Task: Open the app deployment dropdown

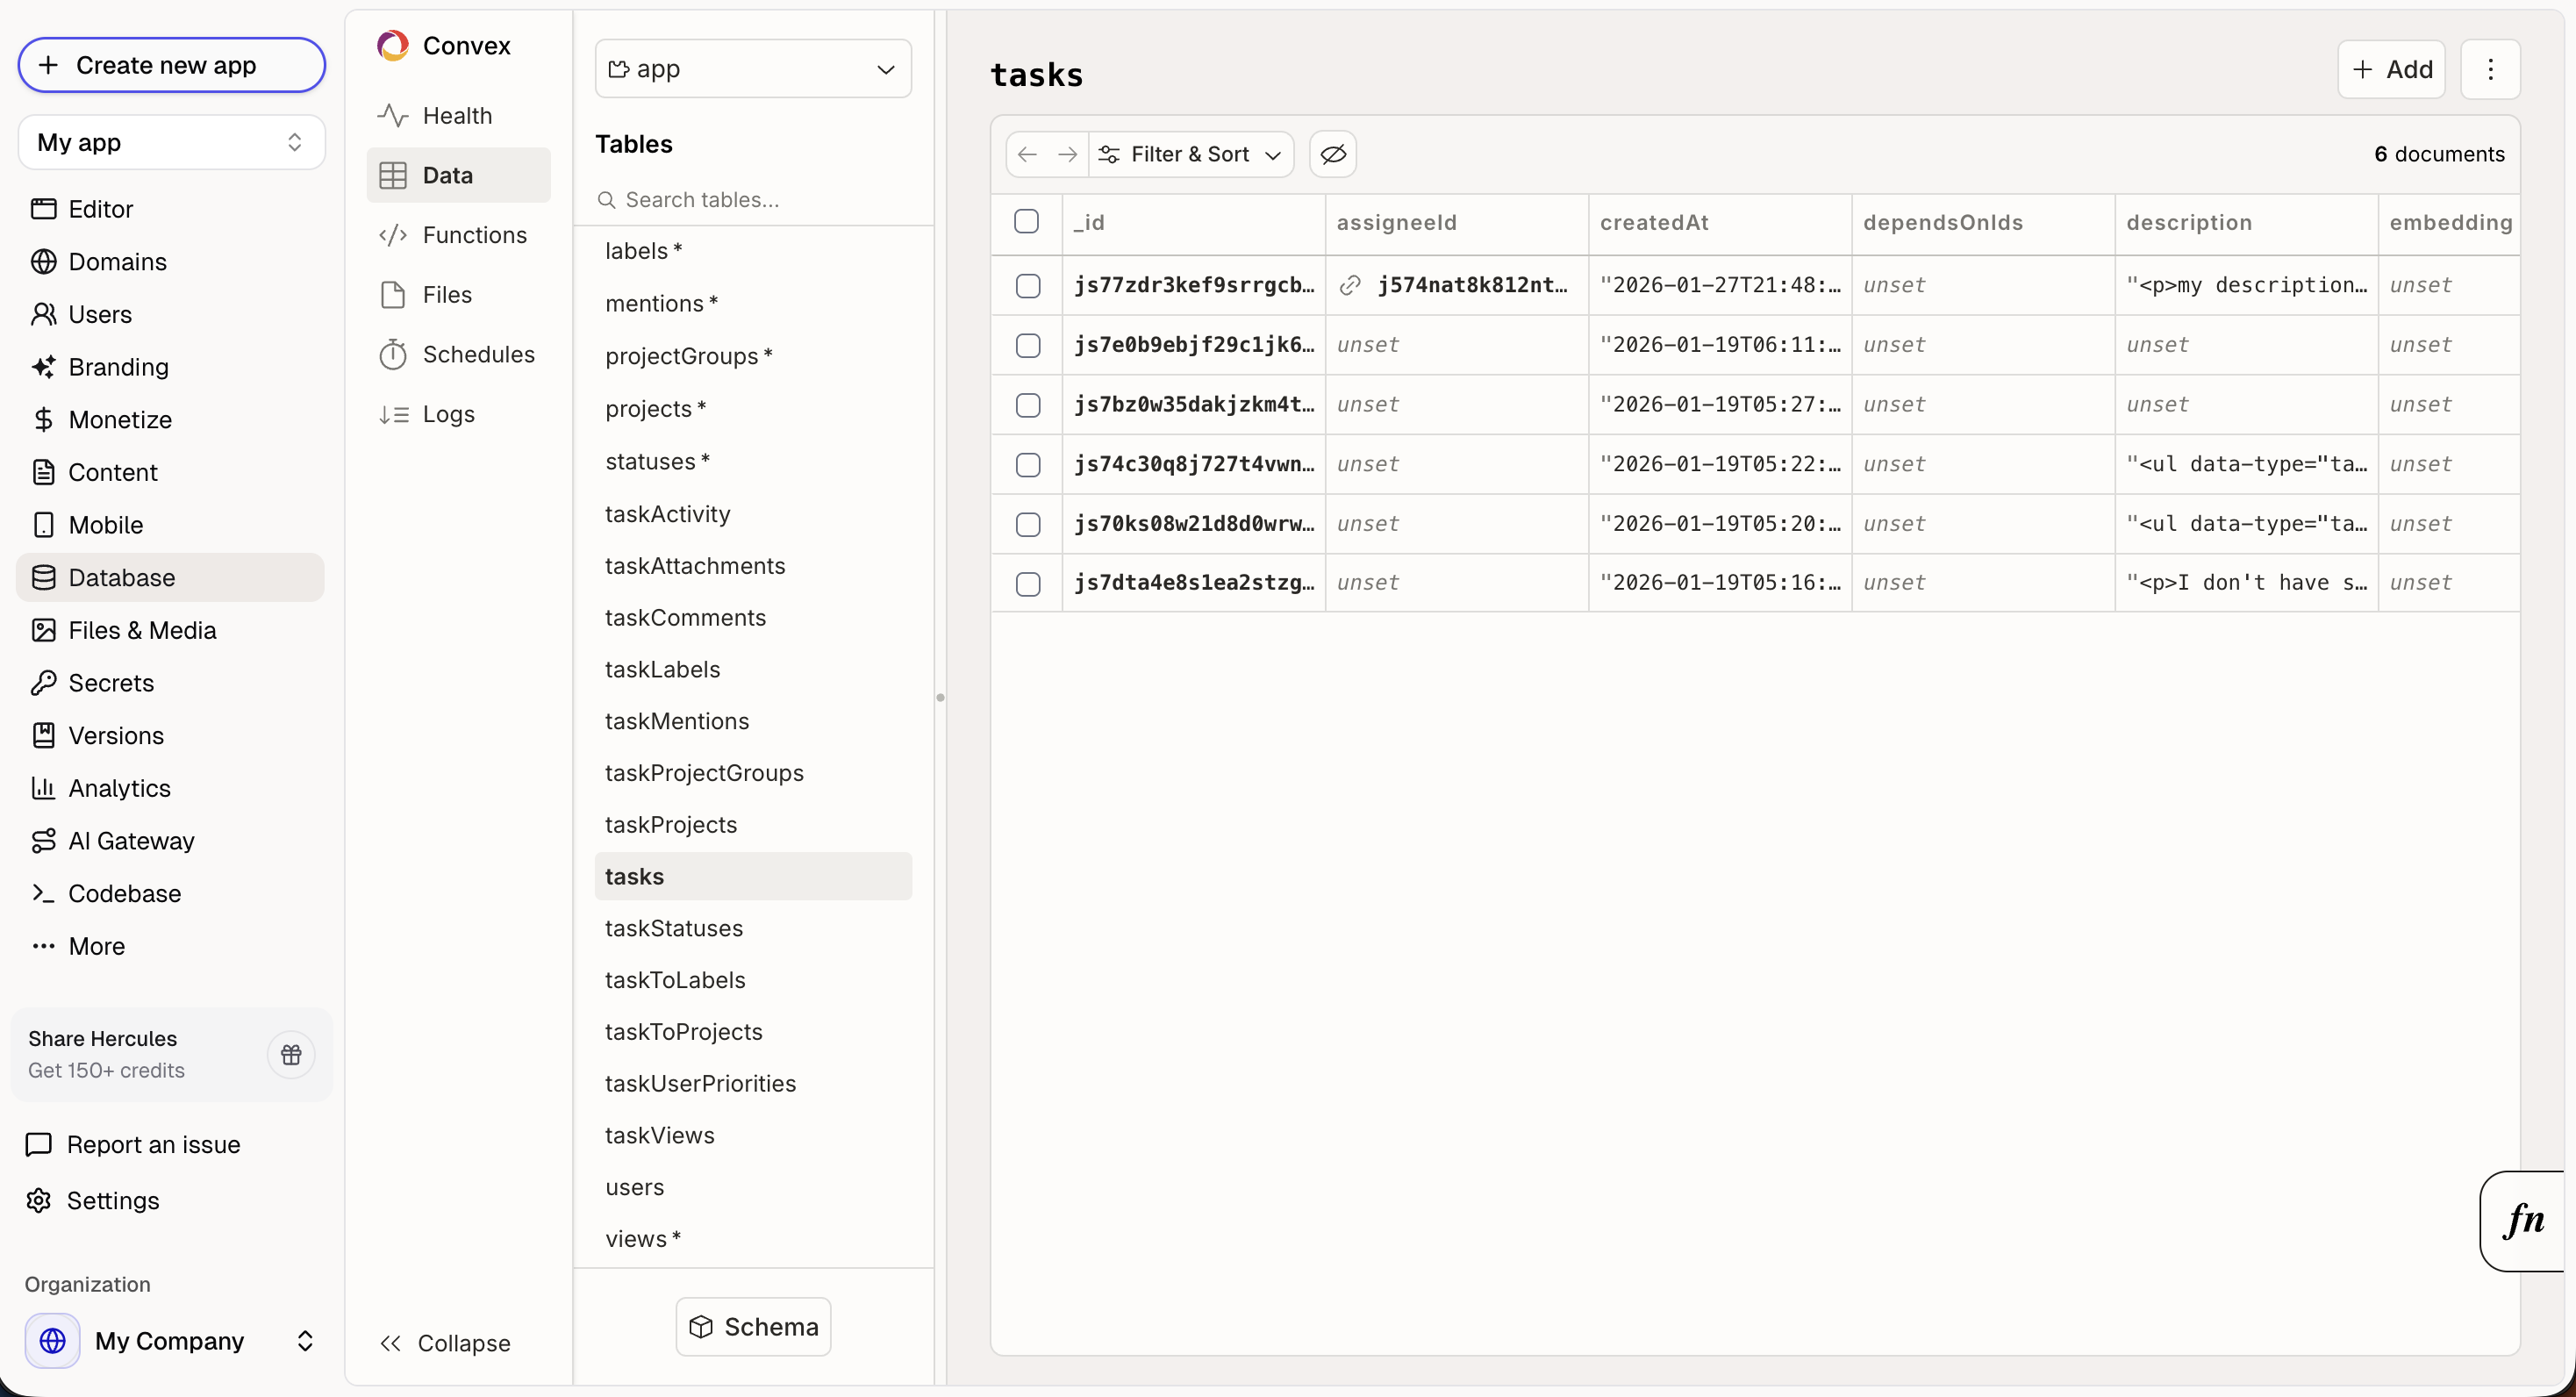Action: tap(753, 68)
